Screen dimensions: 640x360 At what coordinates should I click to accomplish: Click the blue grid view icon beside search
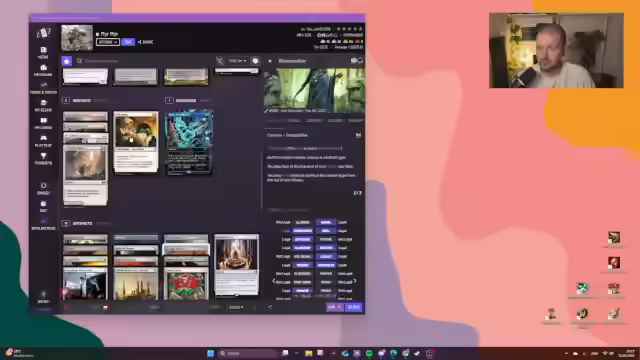pyautogui.click(x=67, y=61)
